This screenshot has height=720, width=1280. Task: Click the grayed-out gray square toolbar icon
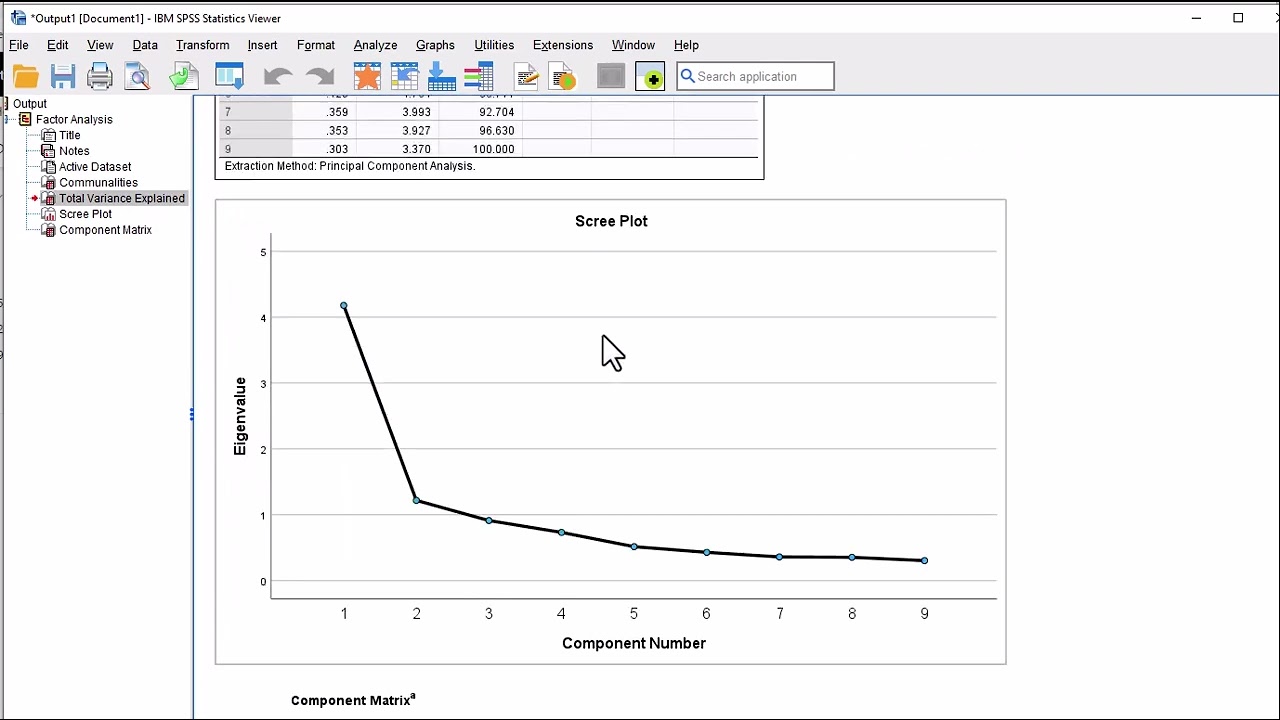pos(610,76)
